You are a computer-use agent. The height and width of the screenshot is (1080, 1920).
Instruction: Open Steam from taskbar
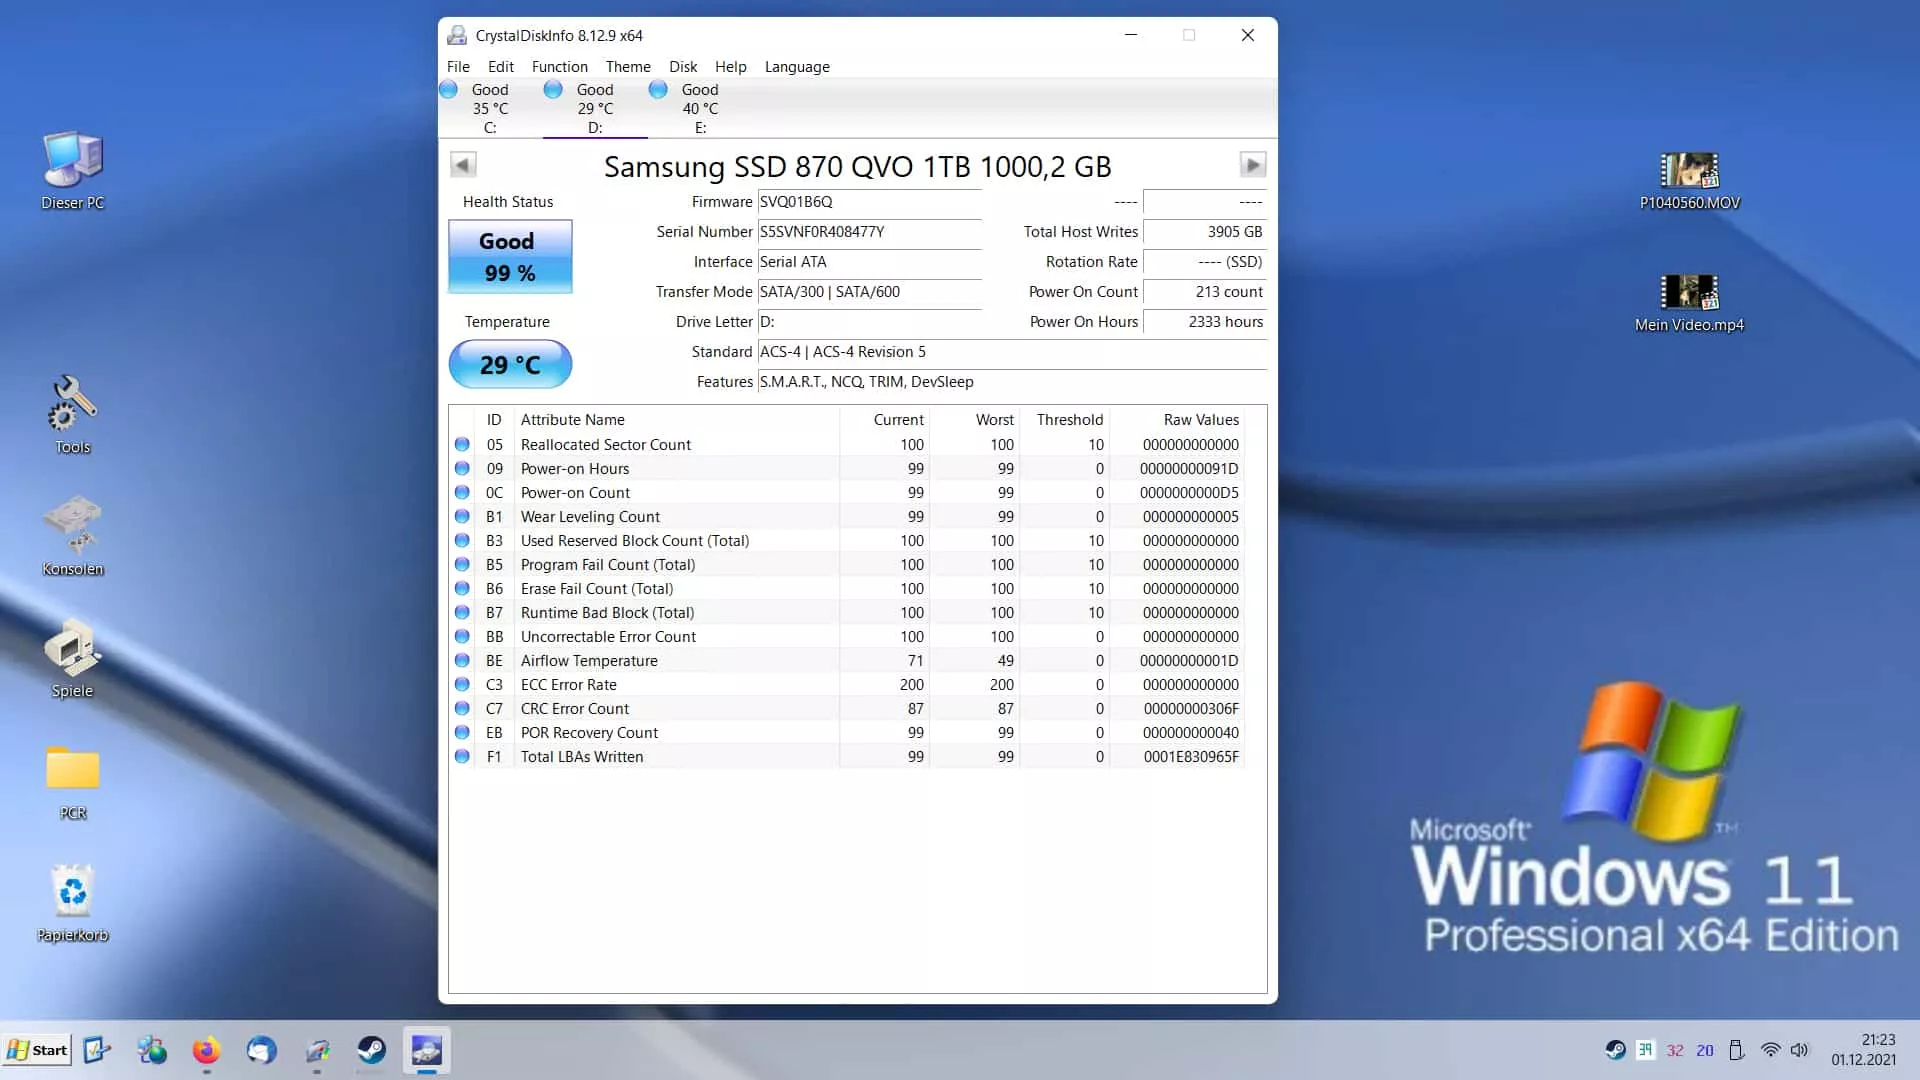tap(372, 1050)
